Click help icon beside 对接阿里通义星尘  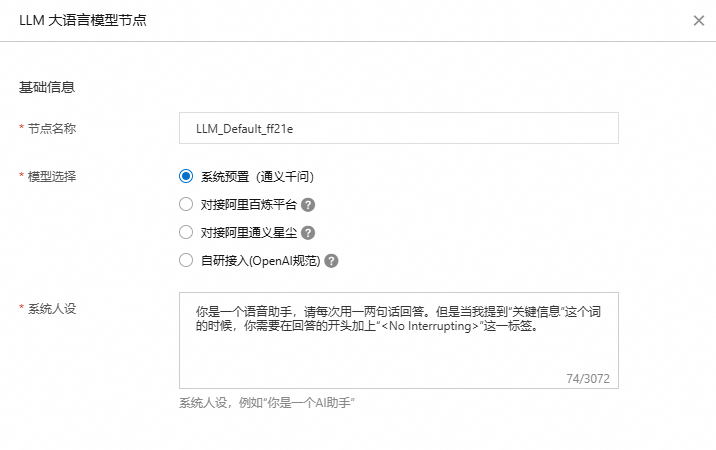click(x=309, y=233)
